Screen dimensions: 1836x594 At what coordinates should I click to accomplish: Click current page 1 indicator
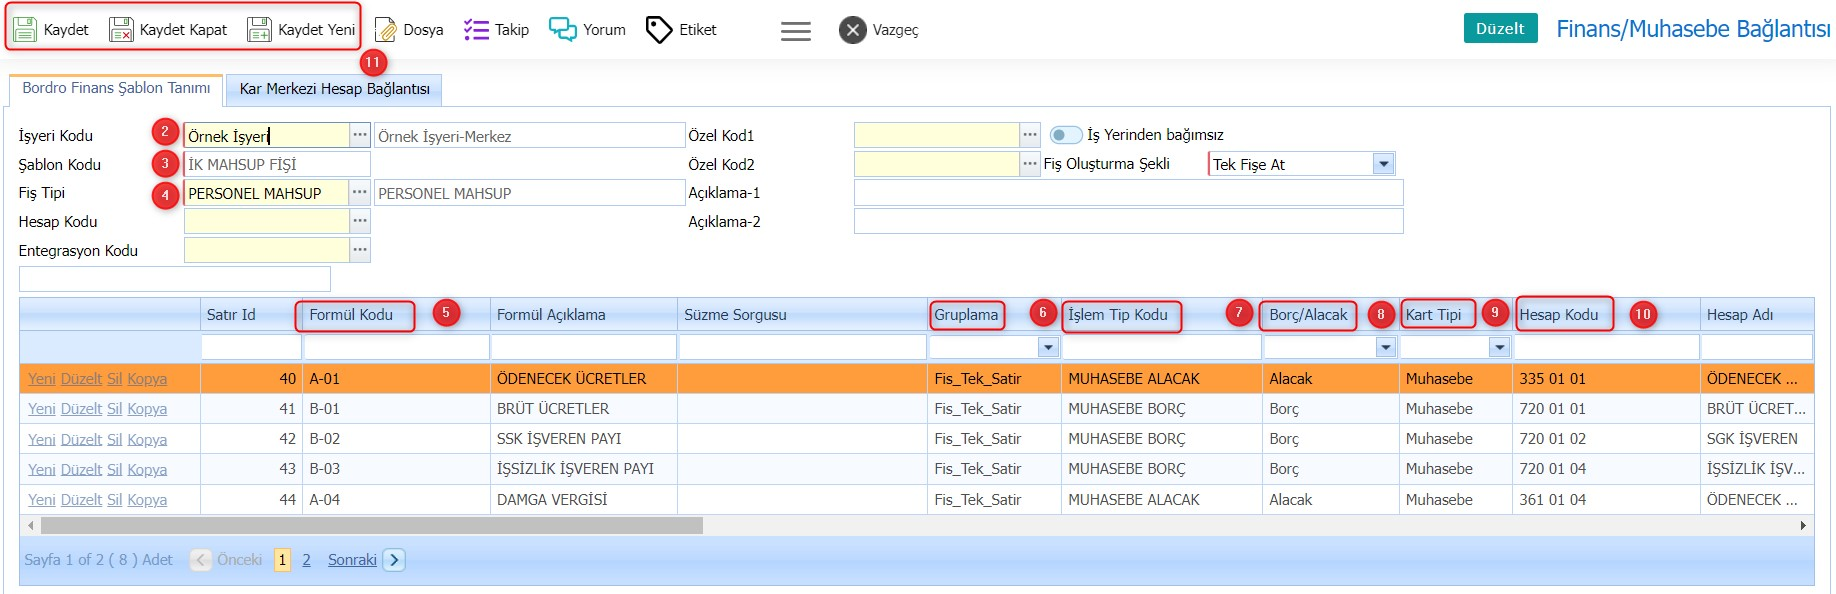tap(282, 560)
